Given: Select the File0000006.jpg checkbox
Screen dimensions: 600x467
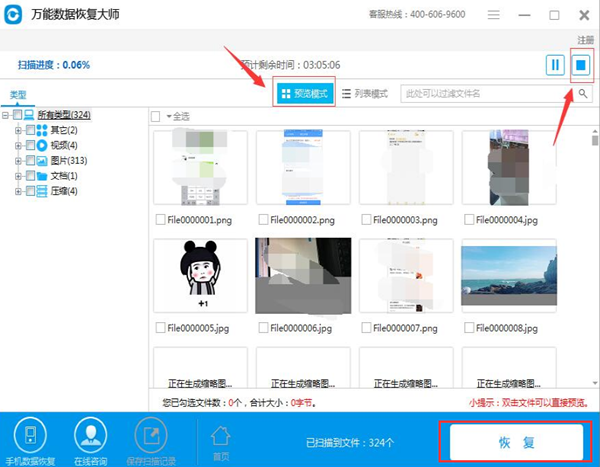Looking at the screenshot, I should [263, 328].
